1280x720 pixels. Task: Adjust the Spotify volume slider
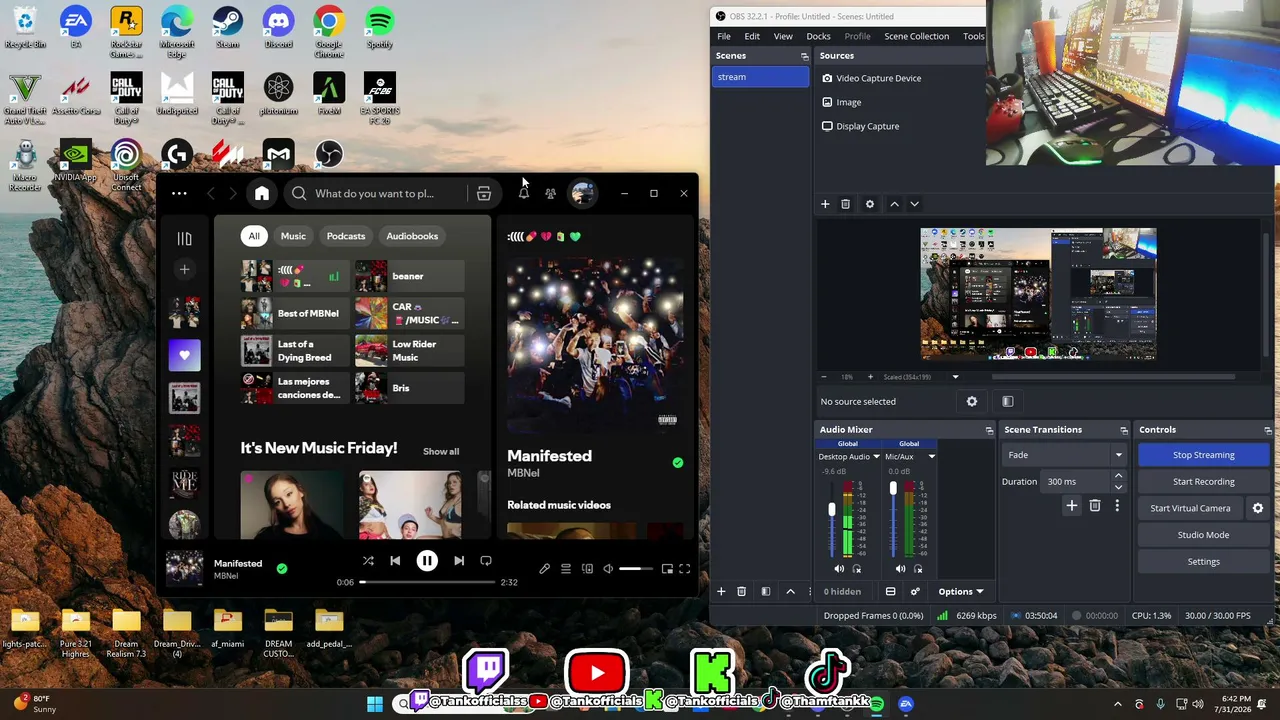pyautogui.click(x=636, y=569)
